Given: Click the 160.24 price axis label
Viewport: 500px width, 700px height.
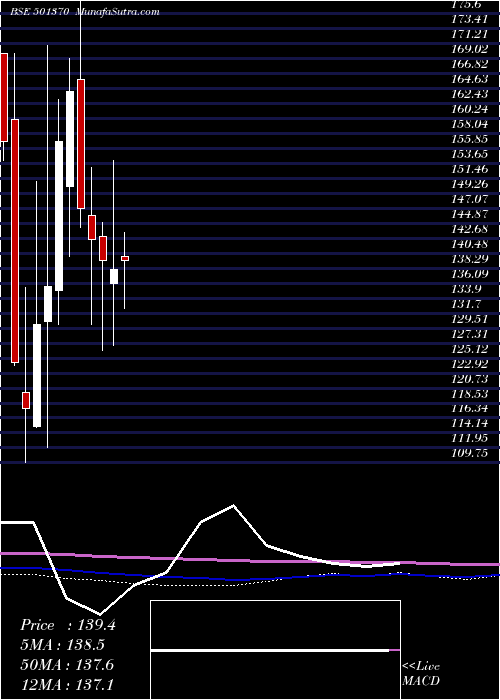Looking at the screenshot, I should (x=471, y=109).
